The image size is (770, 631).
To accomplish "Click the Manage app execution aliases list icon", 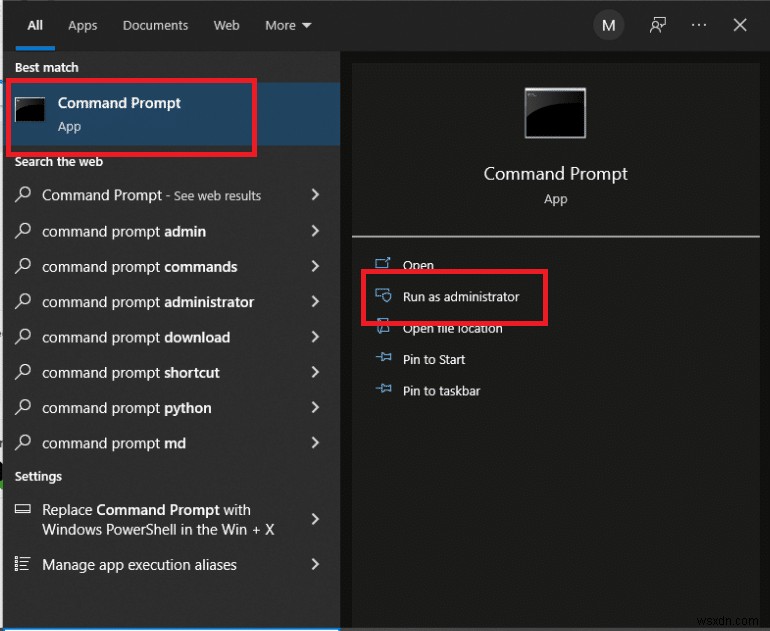I will pyautogui.click(x=22, y=564).
